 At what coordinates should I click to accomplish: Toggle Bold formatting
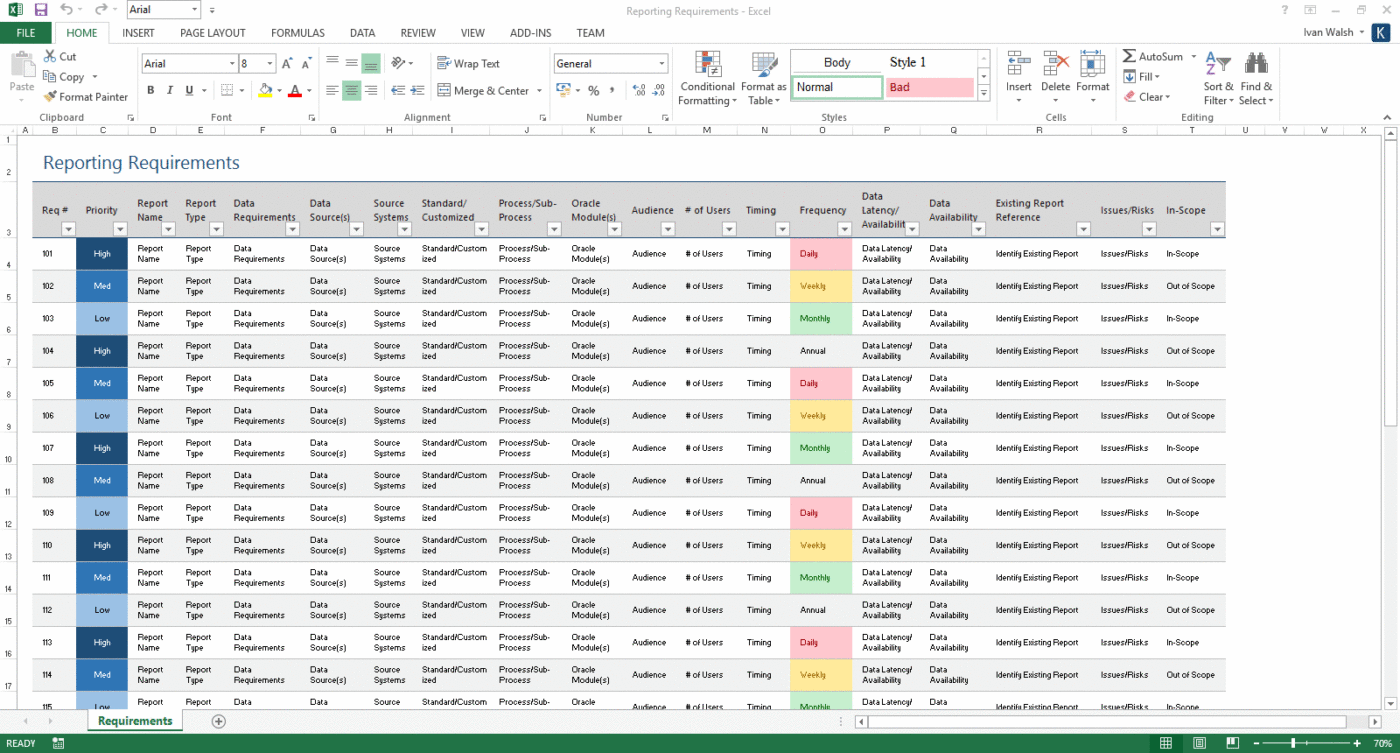coord(151,89)
